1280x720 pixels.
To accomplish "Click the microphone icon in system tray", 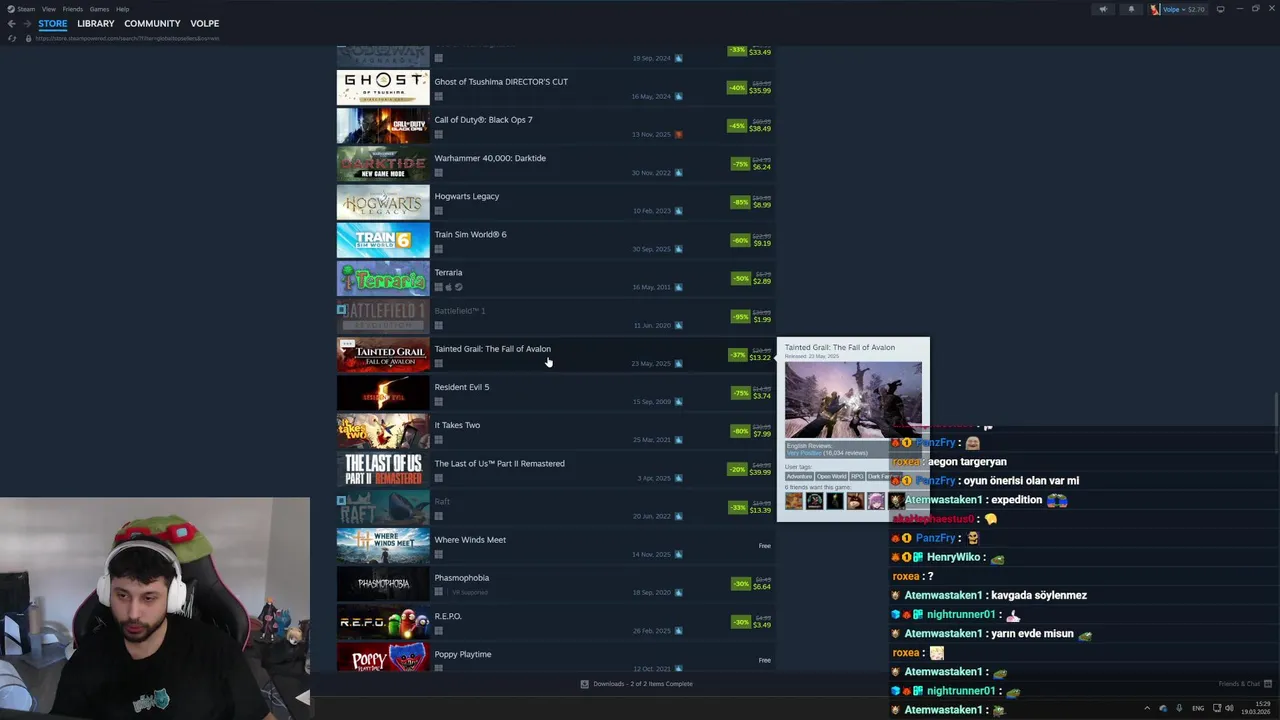I will [1179, 708].
